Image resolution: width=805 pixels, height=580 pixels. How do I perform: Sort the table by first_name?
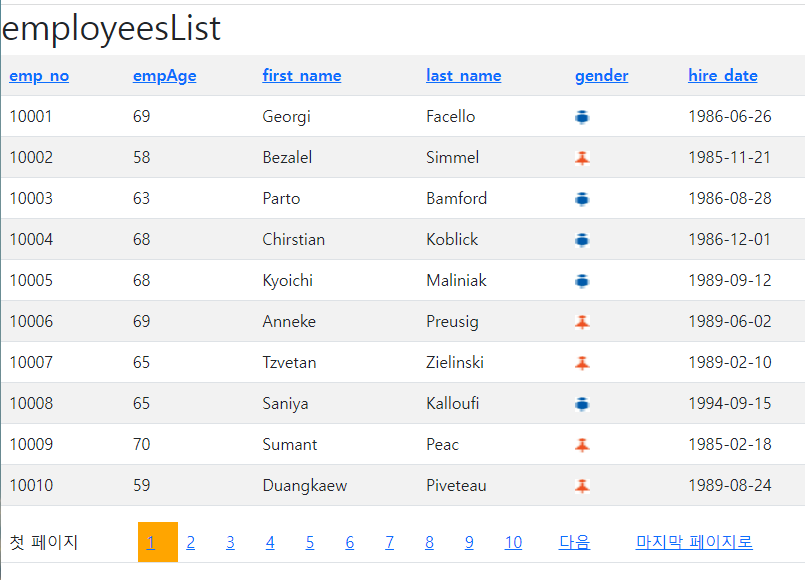[302, 75]
